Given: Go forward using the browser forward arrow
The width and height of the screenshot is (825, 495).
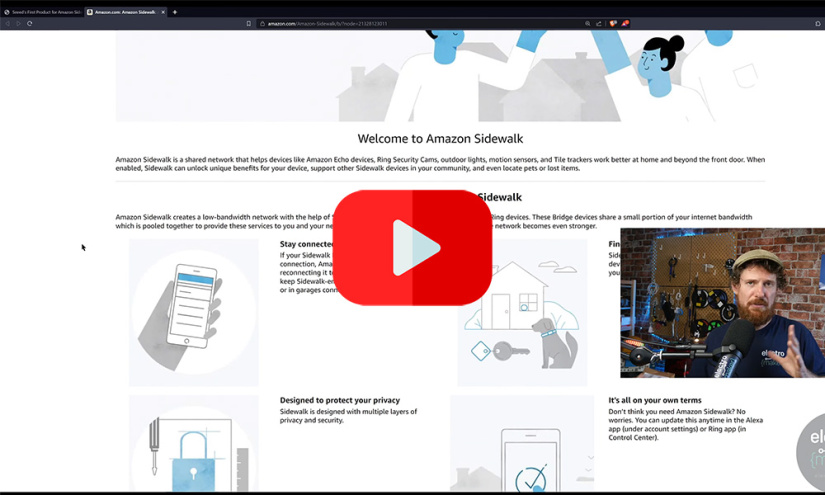Looking at the screenshot, I should tap(18, 23).
